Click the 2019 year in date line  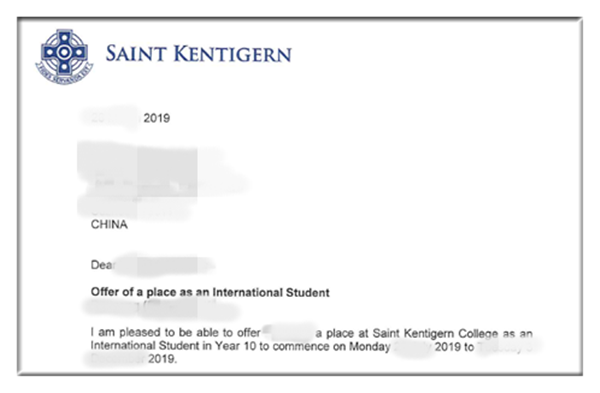[157, 118]
